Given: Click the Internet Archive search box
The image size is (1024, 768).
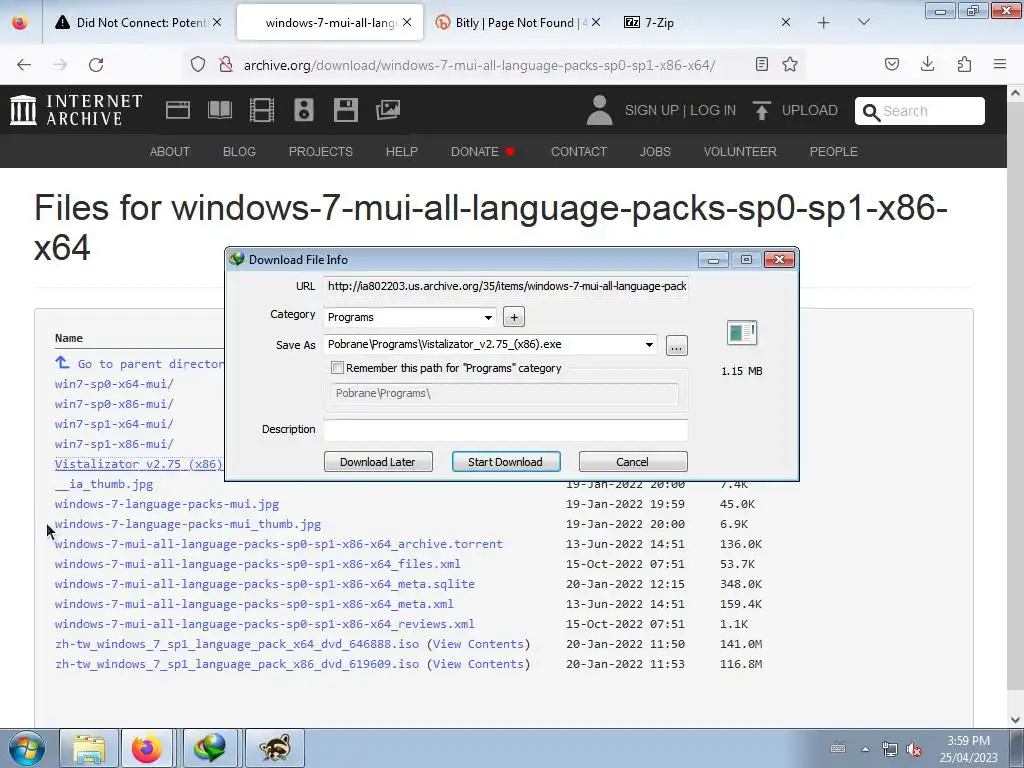Looking at the screenshot, I should [920, 111].
